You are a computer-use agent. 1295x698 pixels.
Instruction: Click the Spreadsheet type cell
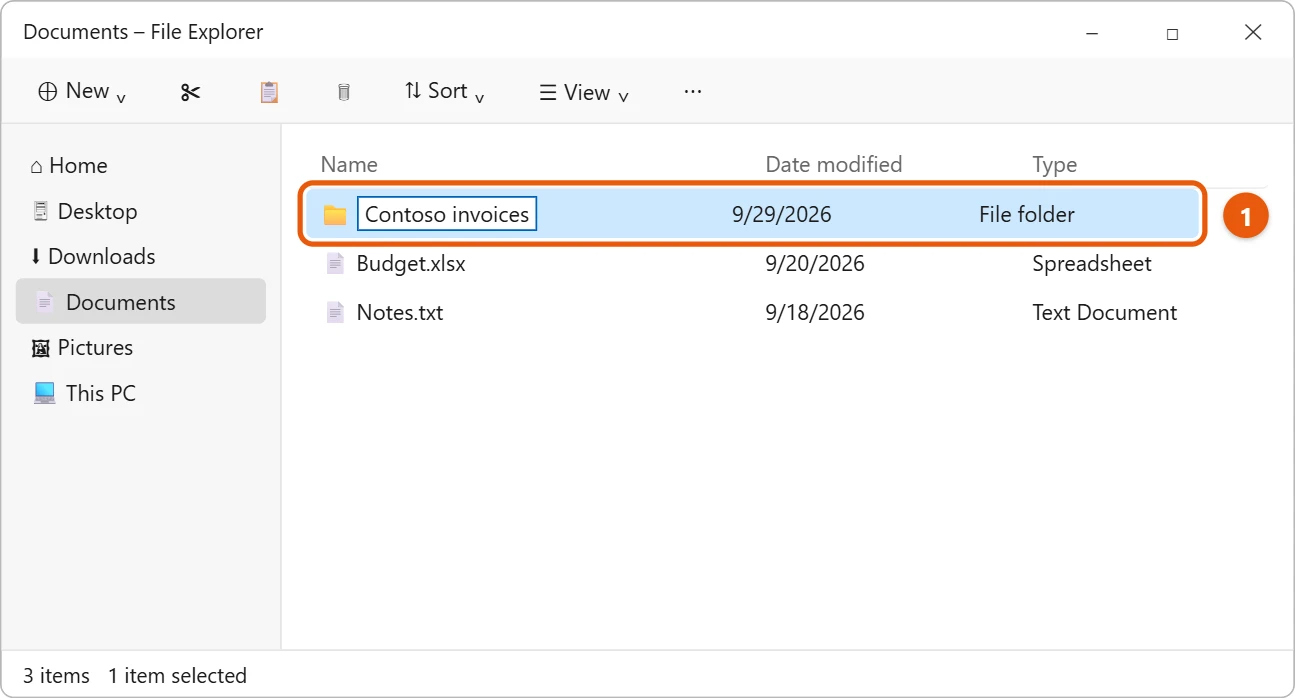tap(1092, 264)
